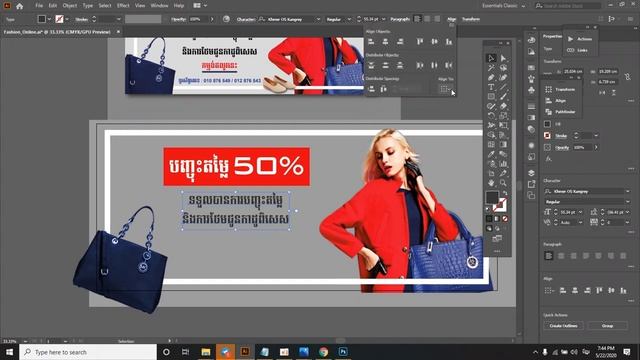Click vertical align bottom in floating Align panel
This screenshot has height=360, width=640.
[449, 42]
